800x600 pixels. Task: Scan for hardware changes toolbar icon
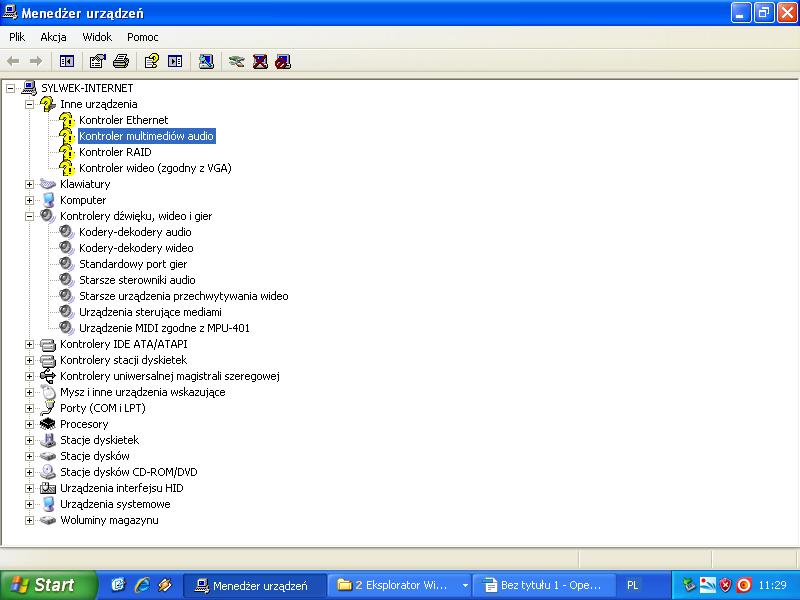[206, 62]
